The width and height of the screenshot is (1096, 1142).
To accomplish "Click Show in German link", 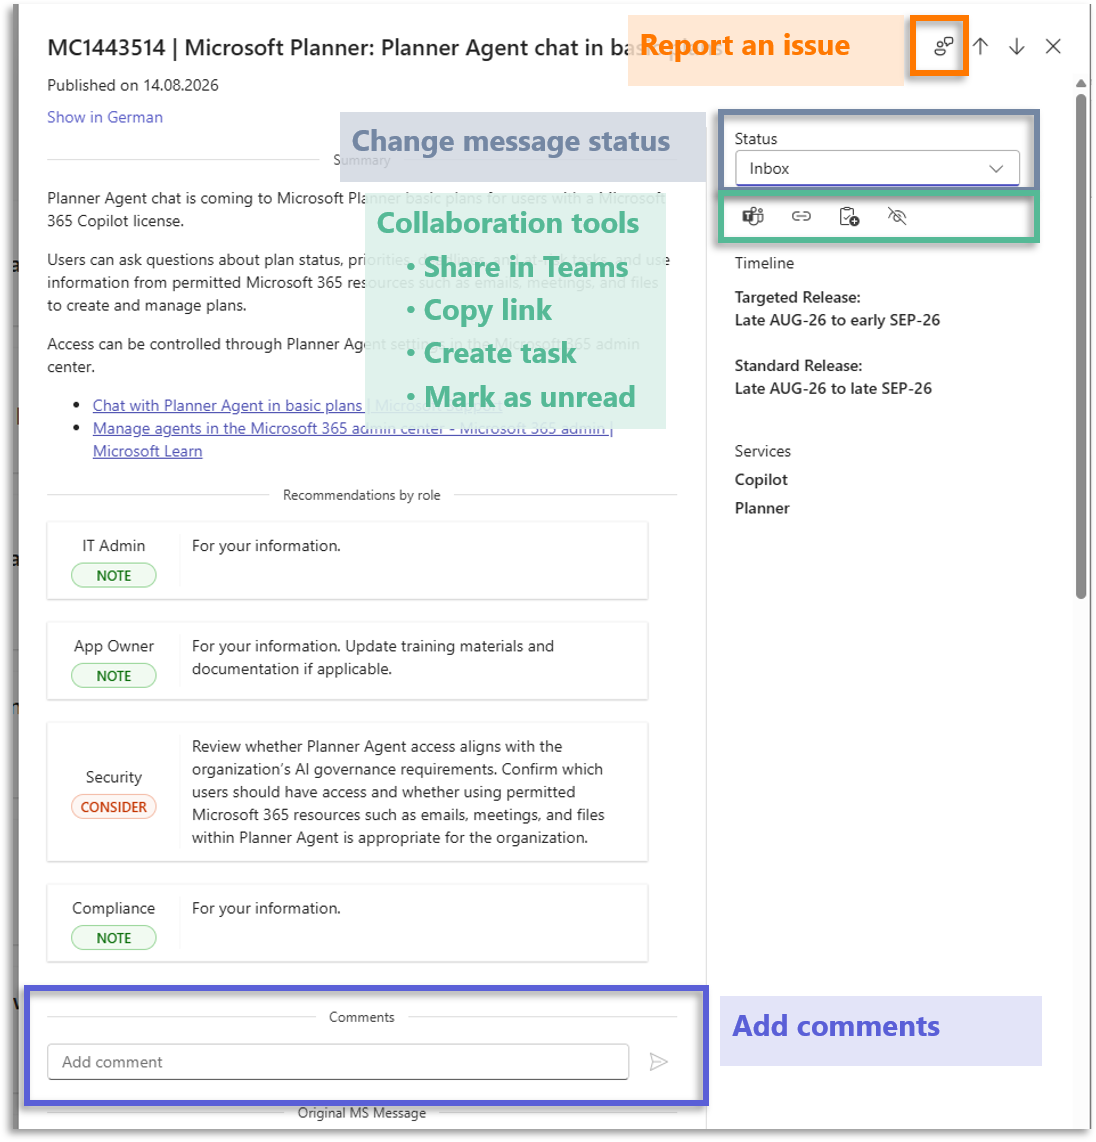I will click(x=105, y=117).
